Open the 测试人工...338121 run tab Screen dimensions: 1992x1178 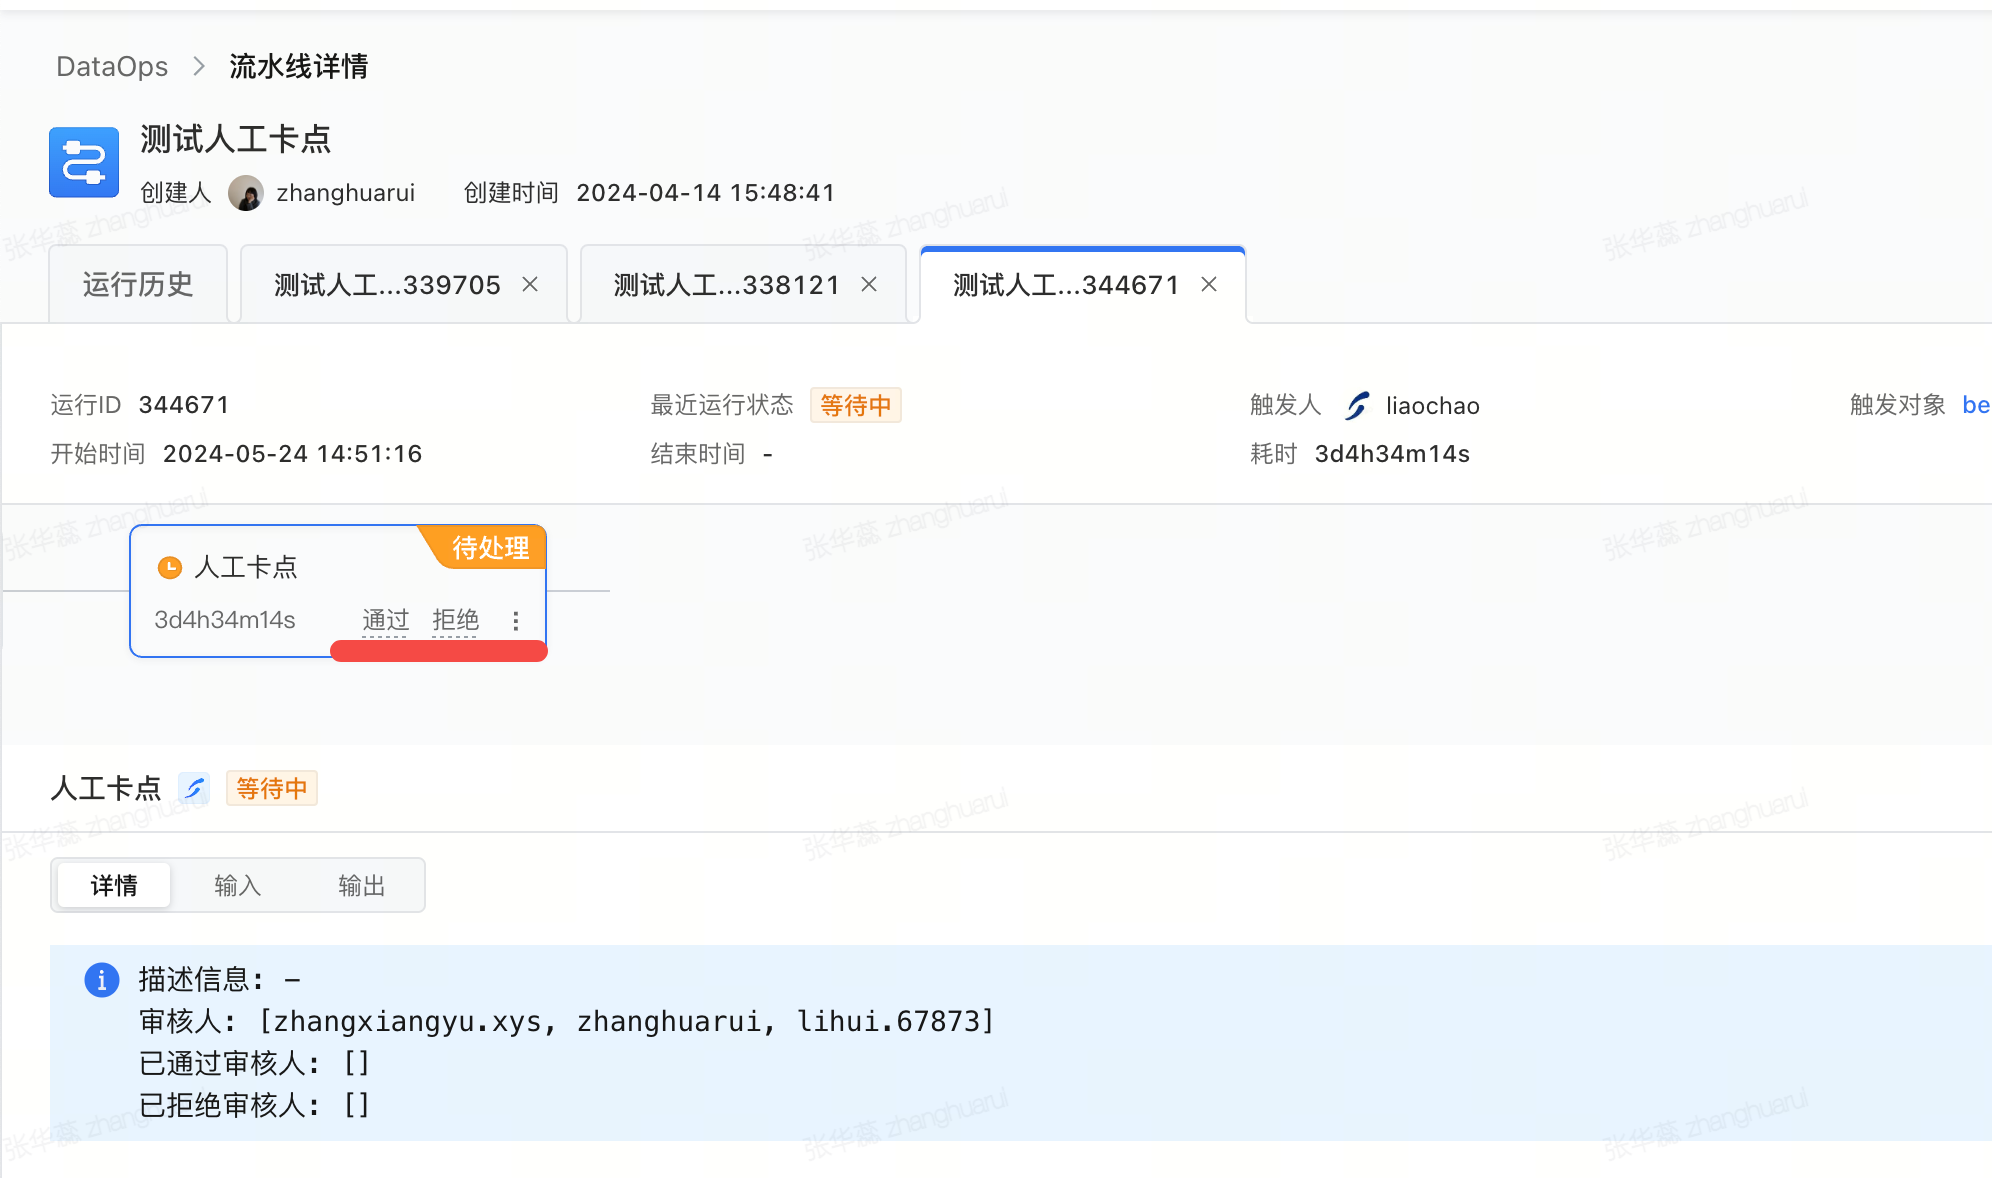coord(726,285)
